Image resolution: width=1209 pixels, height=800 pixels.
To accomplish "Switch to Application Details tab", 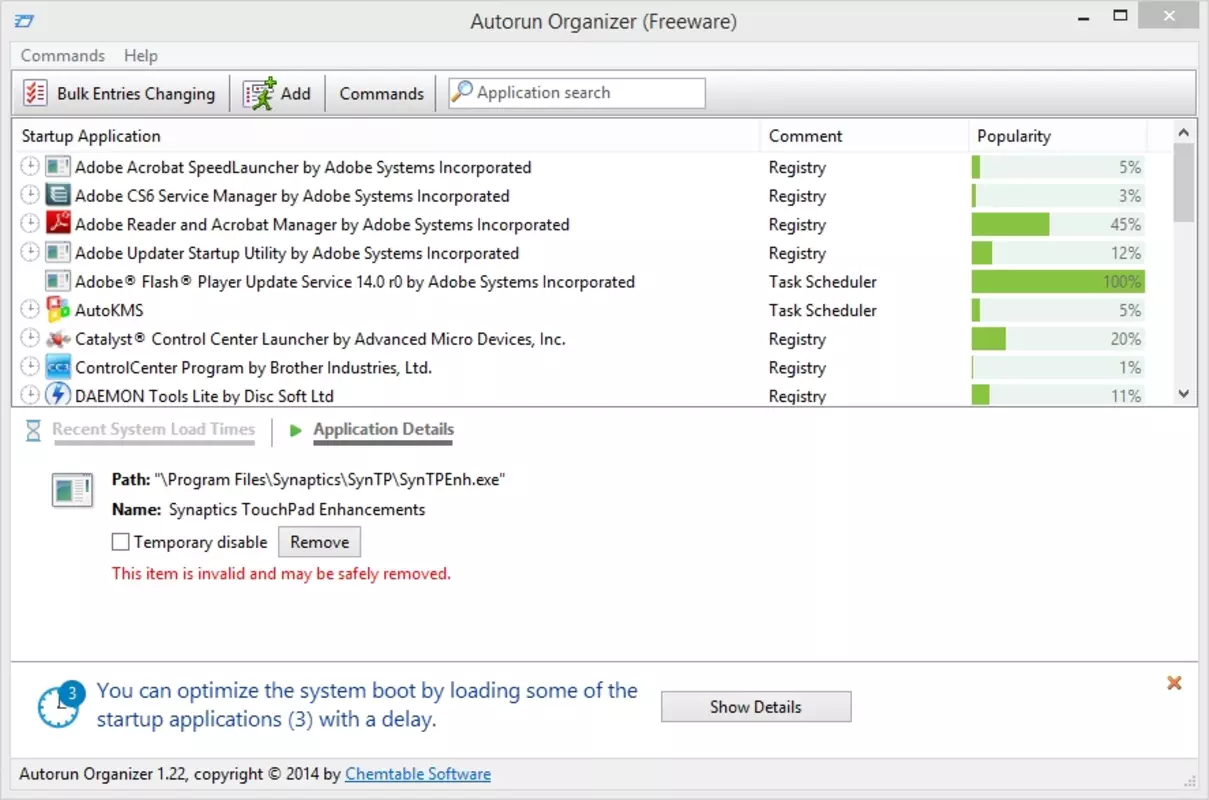I will click(x=383, y=430).
